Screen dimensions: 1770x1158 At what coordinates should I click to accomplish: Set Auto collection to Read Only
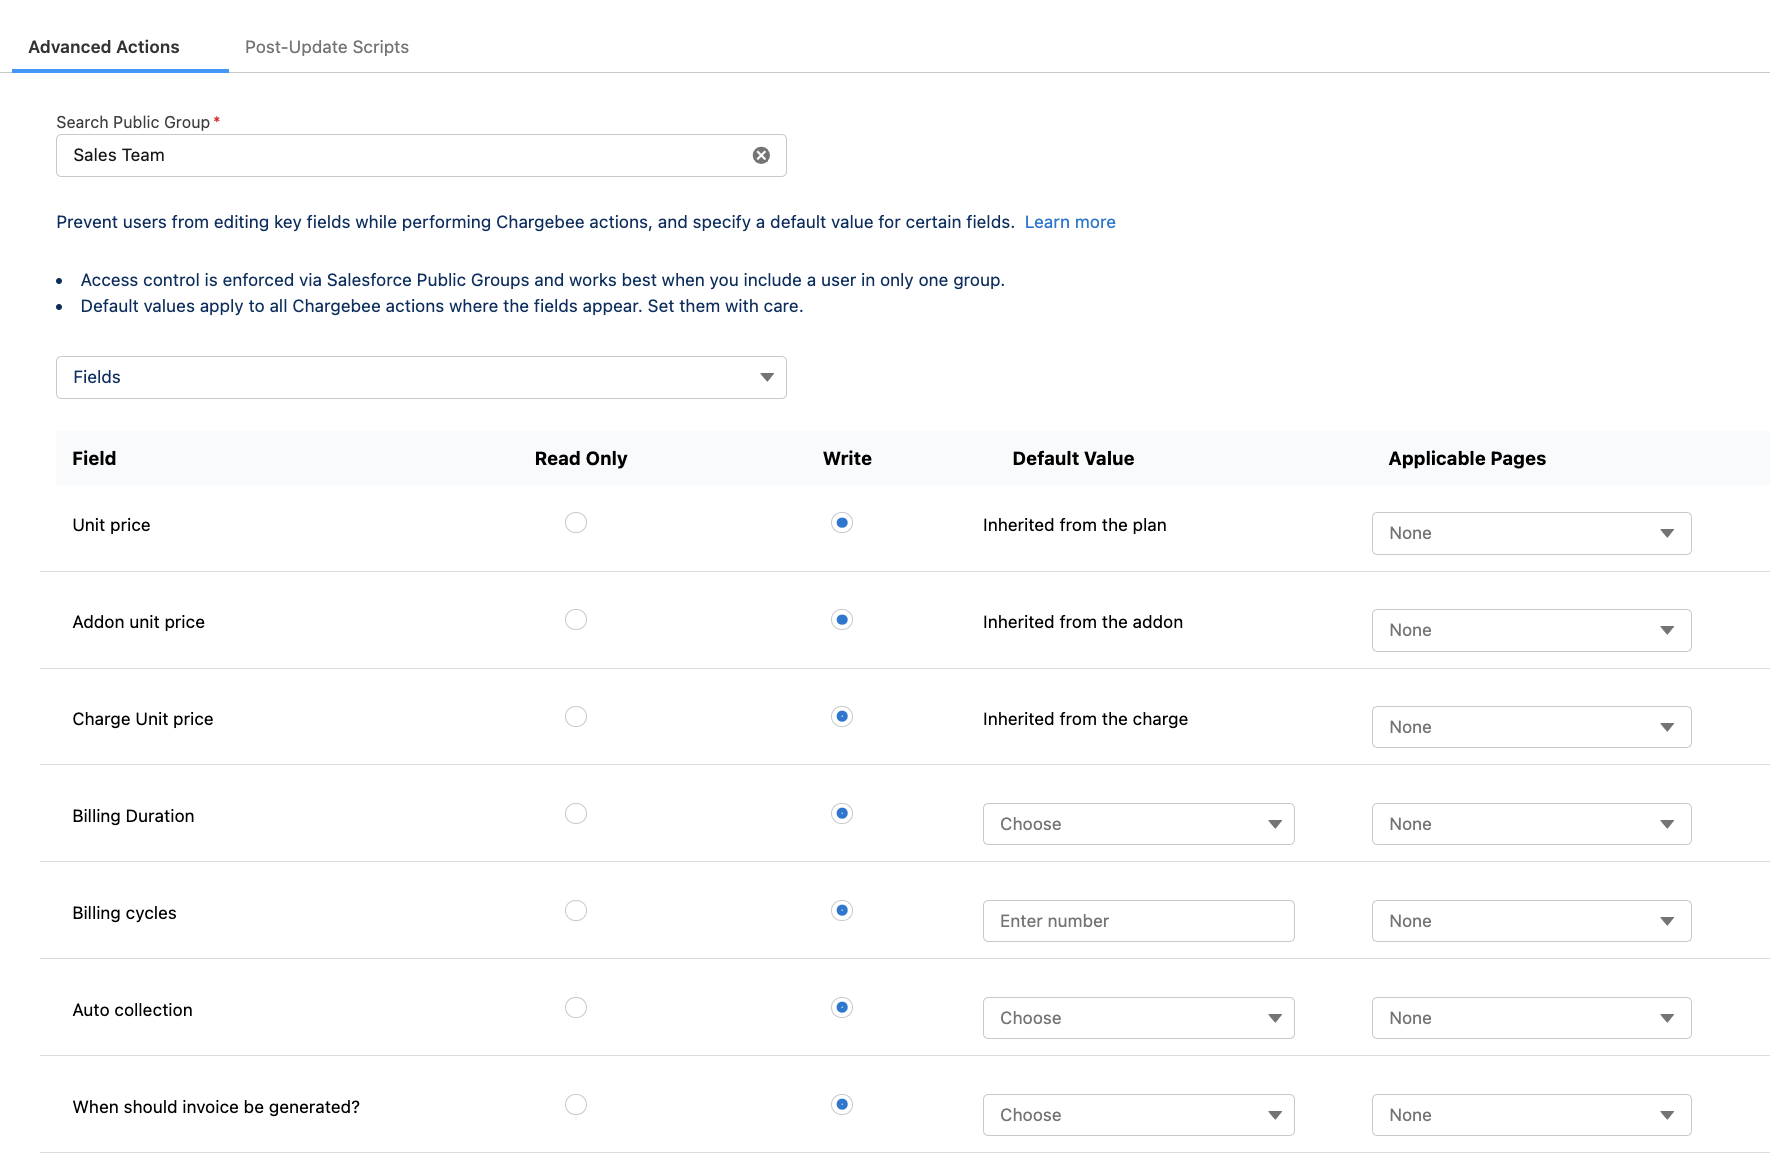pos(576,1008)
